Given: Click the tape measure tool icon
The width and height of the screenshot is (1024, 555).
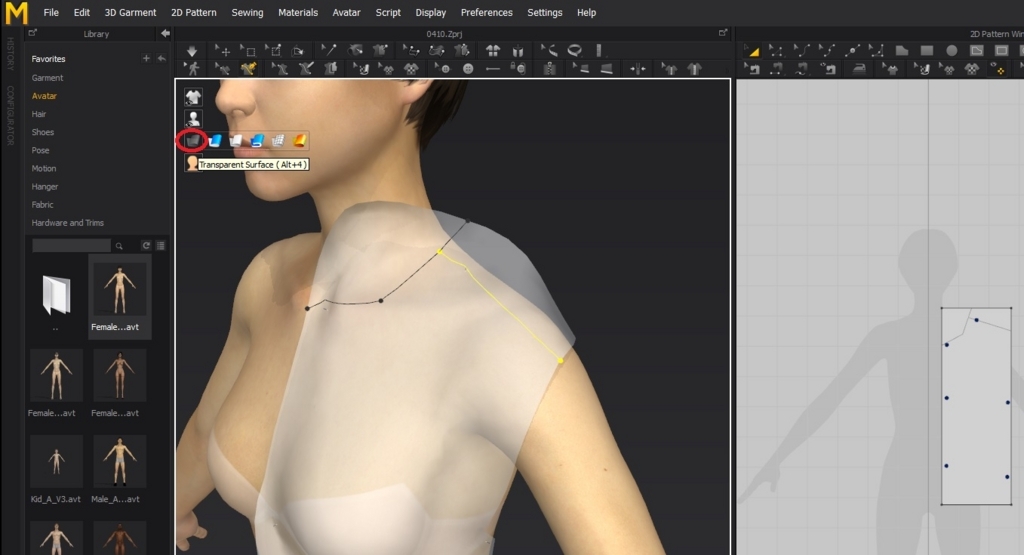Looking at the screenshot, I should (549, 51).
